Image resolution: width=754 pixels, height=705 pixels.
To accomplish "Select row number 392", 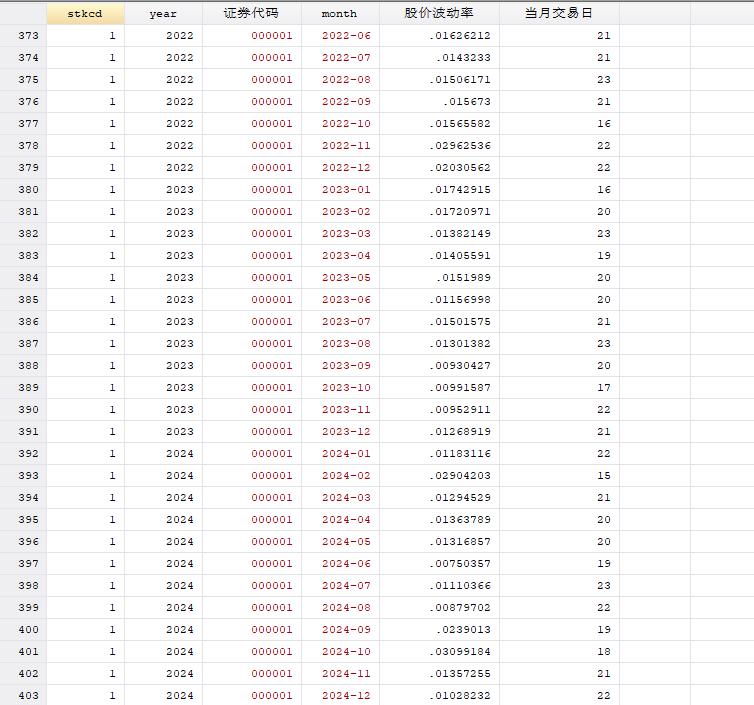I will [x=23, y=453].
